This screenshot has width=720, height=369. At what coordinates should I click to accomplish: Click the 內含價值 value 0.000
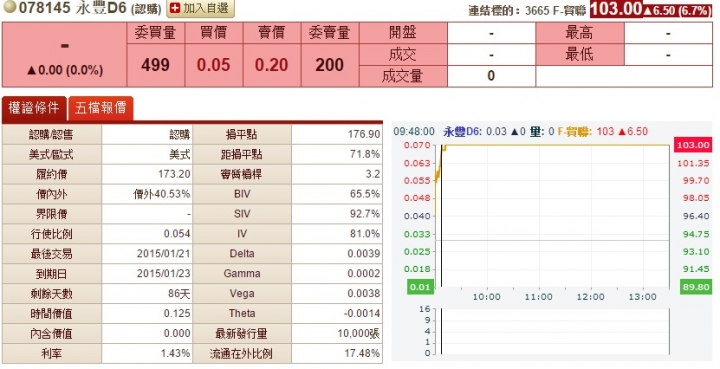pyautogui.click(x=177, y=334)
